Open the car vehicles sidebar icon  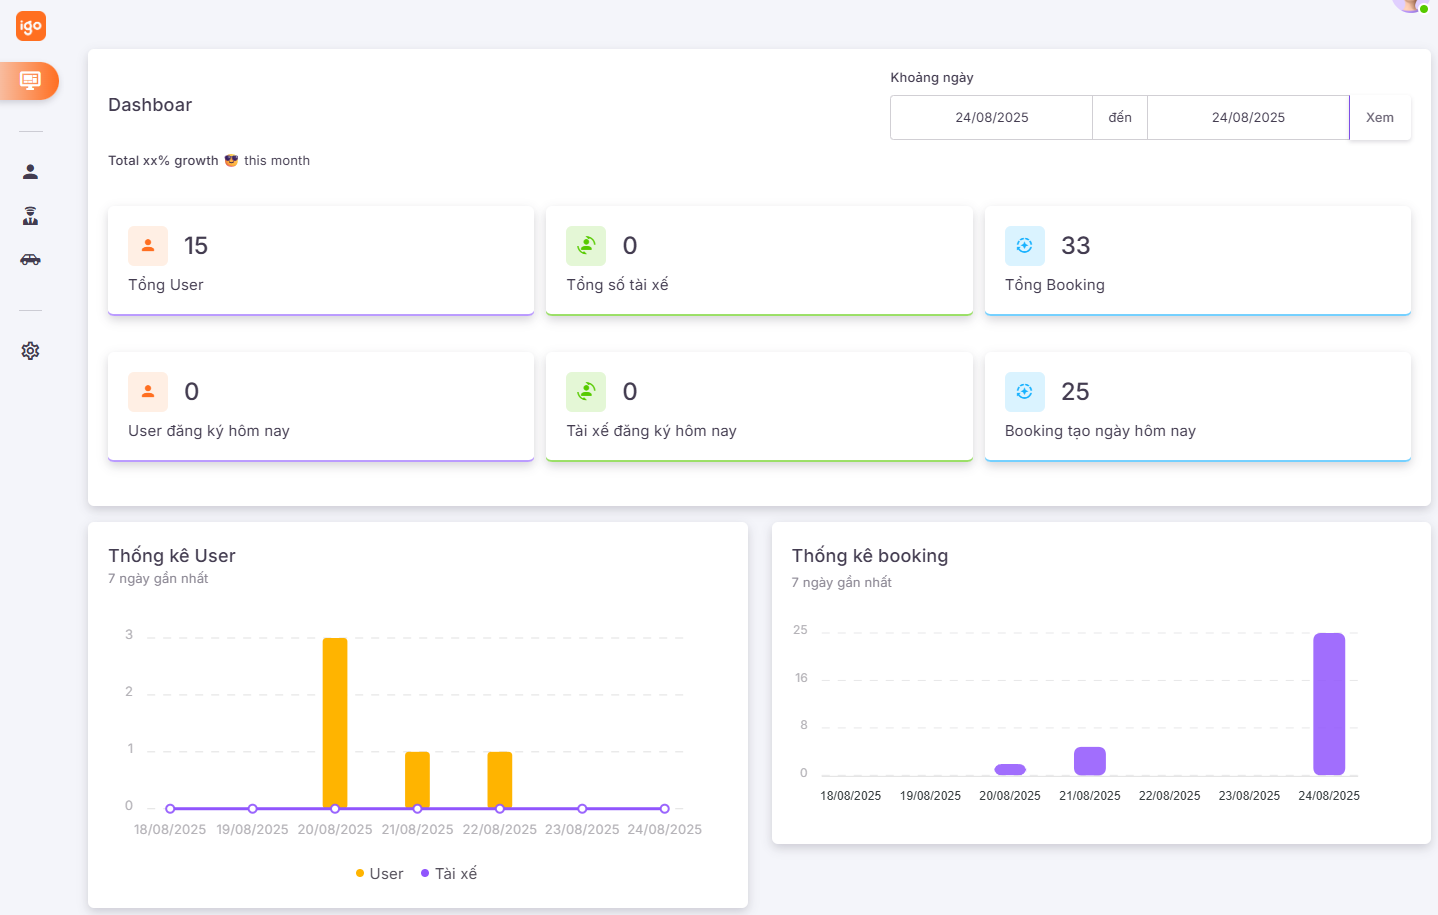click(x=31, y=260)
